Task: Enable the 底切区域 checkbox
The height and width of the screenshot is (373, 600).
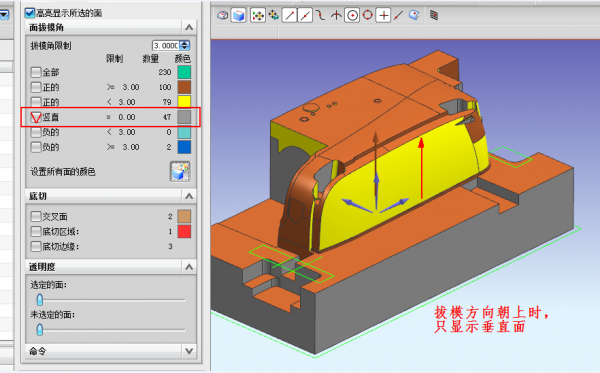Action: click(x=36, y=231)
